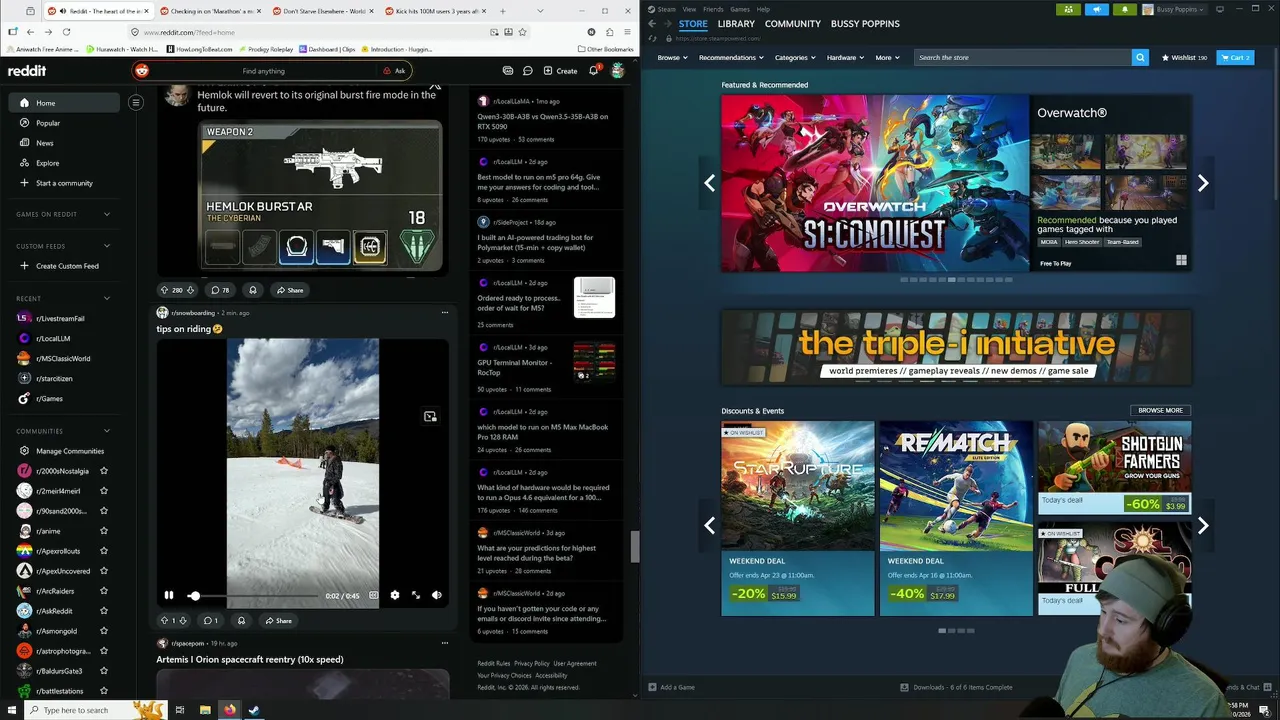The width and height of the screenshot is (1280, 720).
Task: Open Explore in Reddit sidebar
Action: pyautogui.click(x=47, y=163)
